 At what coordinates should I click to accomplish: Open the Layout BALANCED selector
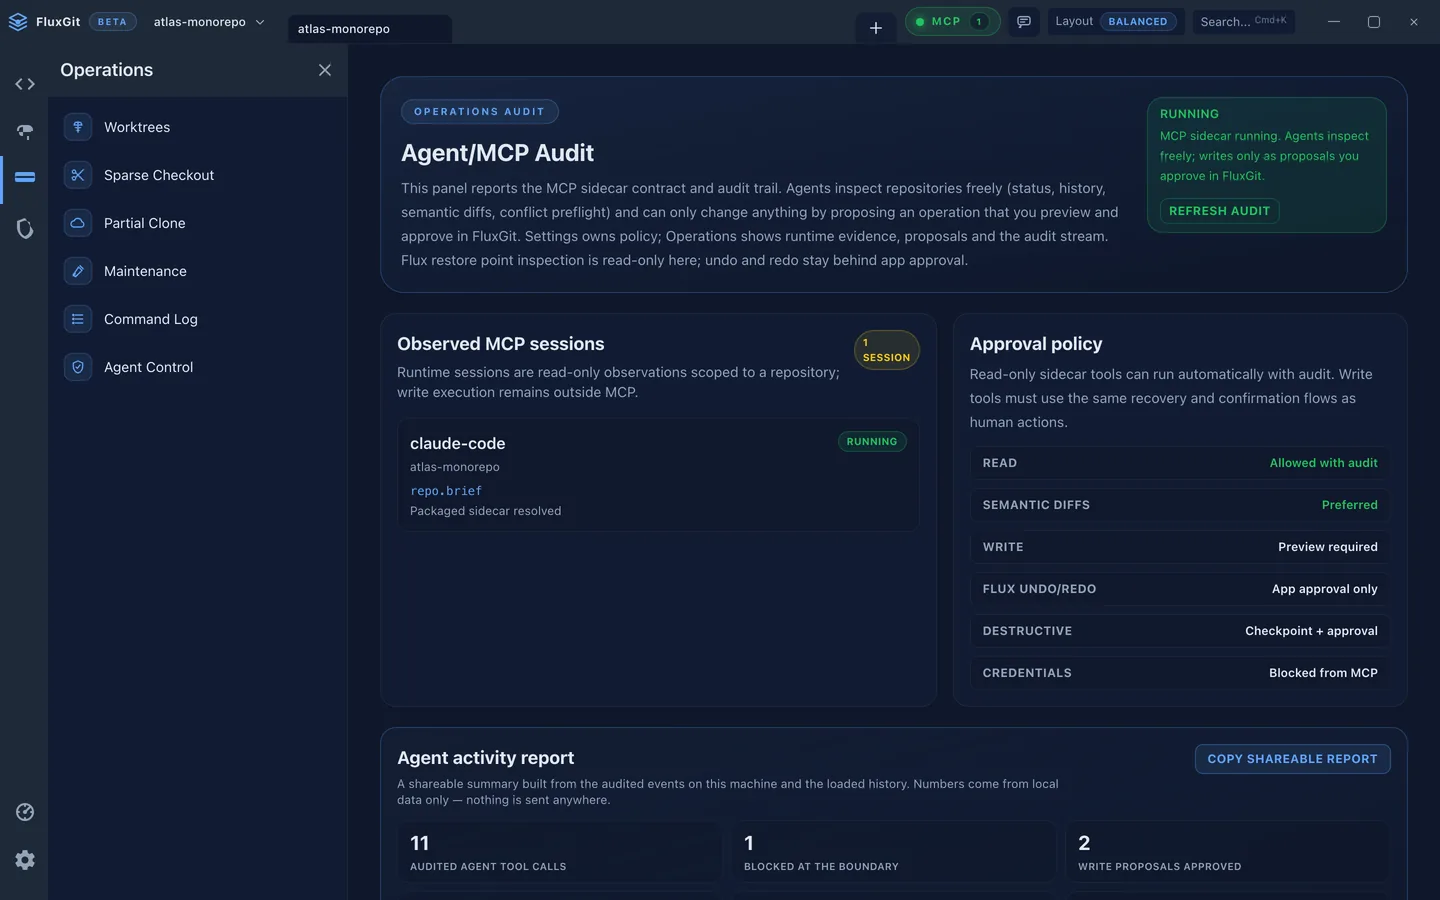(1116, 22)
